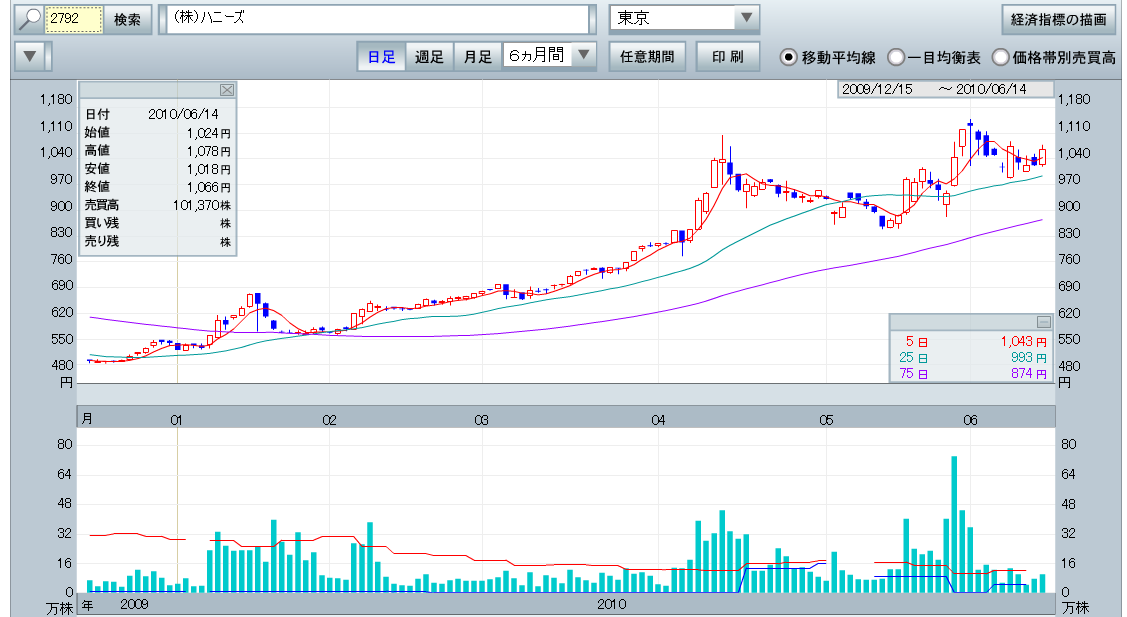The height and width of the screenshot is (617, 1127).
Task: Click the date range label 2009/12/15～2010/06/14
Action: click(x=946, y=89)
